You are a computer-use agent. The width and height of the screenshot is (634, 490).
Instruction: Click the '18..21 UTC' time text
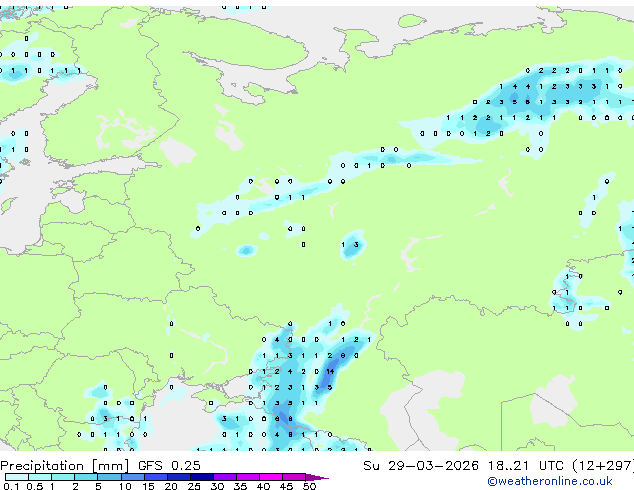pyautogui.click(x=525, y=466)
